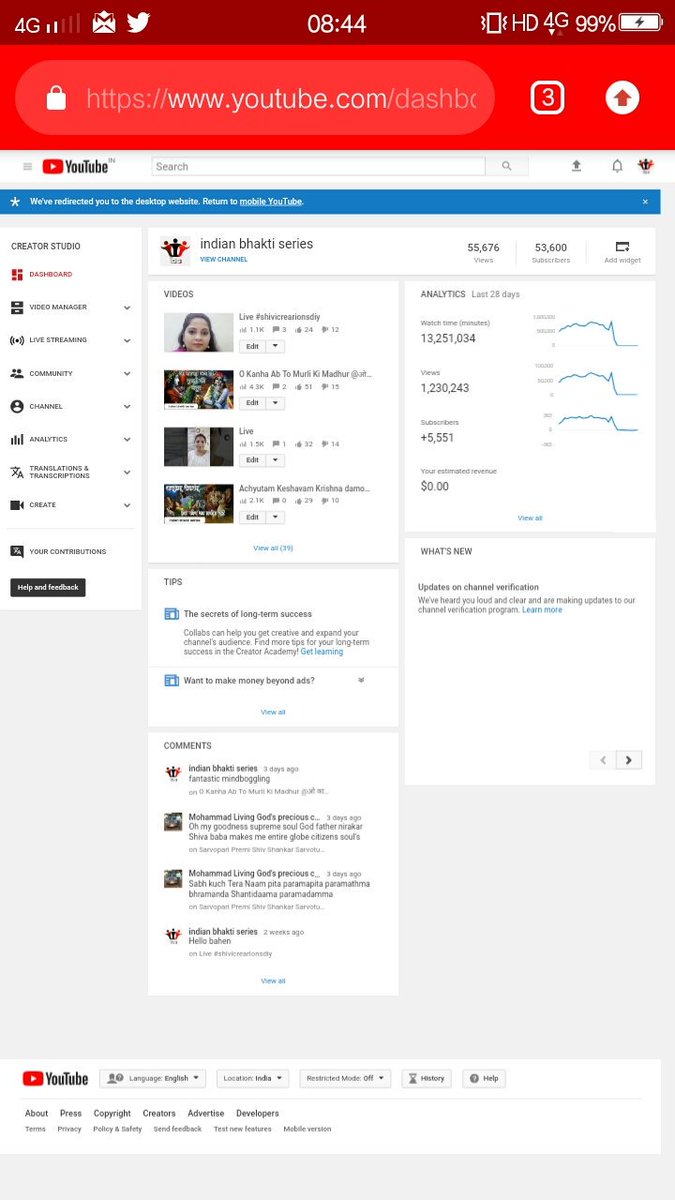Click 'View all (39)' videos link
This screenshot has height=1200, width=675.
click(273, 548)
